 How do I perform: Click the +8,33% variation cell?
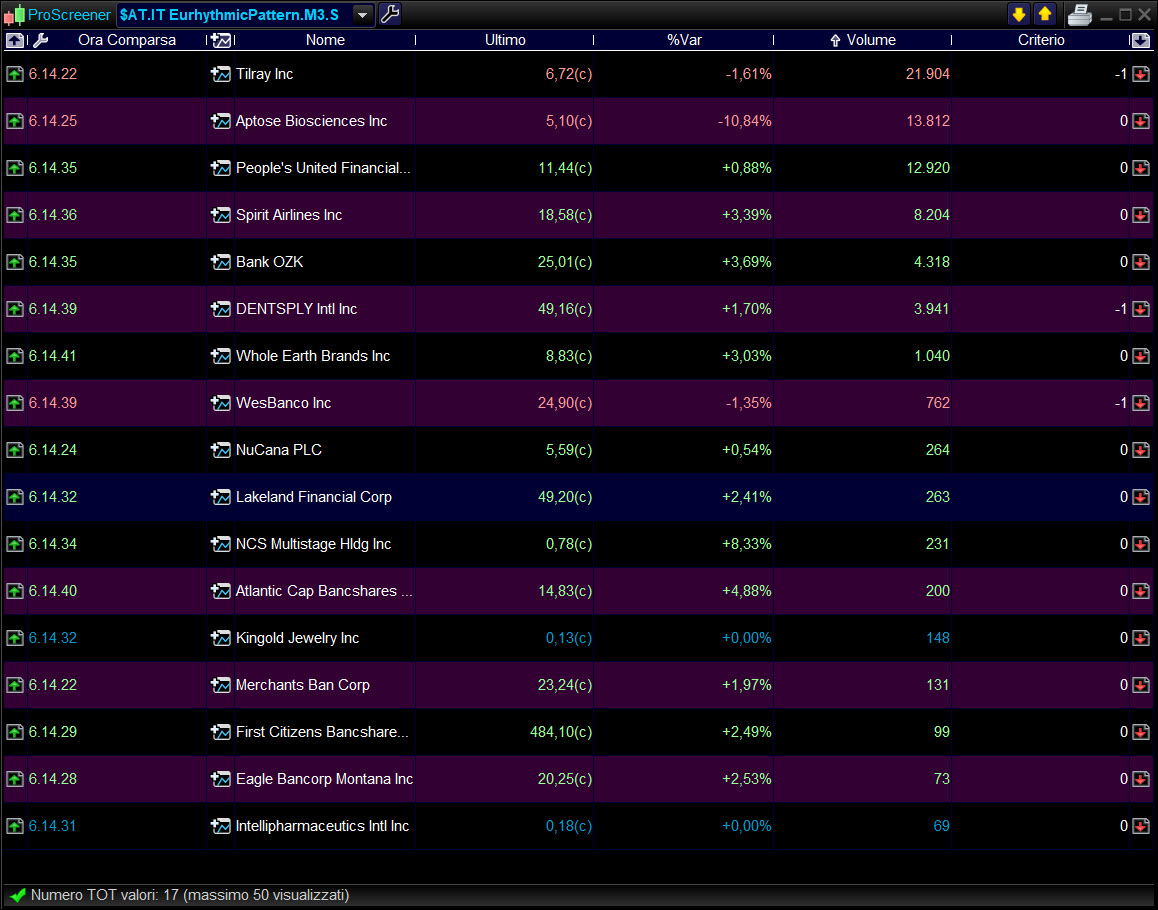click(x=747, y=544)
